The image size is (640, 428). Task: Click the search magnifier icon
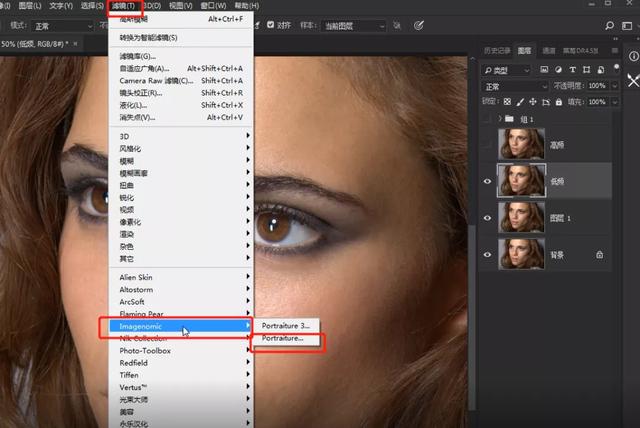click(609, 26)
